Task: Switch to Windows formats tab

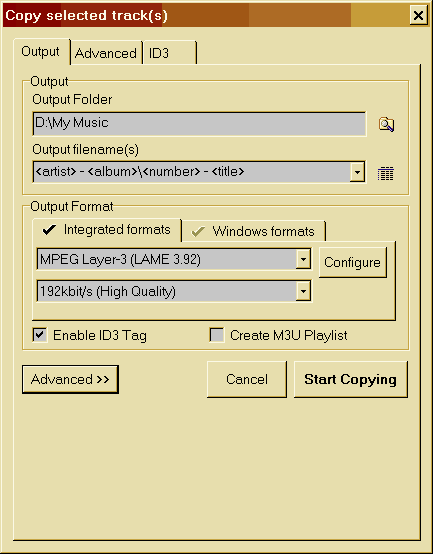Action: (254, 231)
